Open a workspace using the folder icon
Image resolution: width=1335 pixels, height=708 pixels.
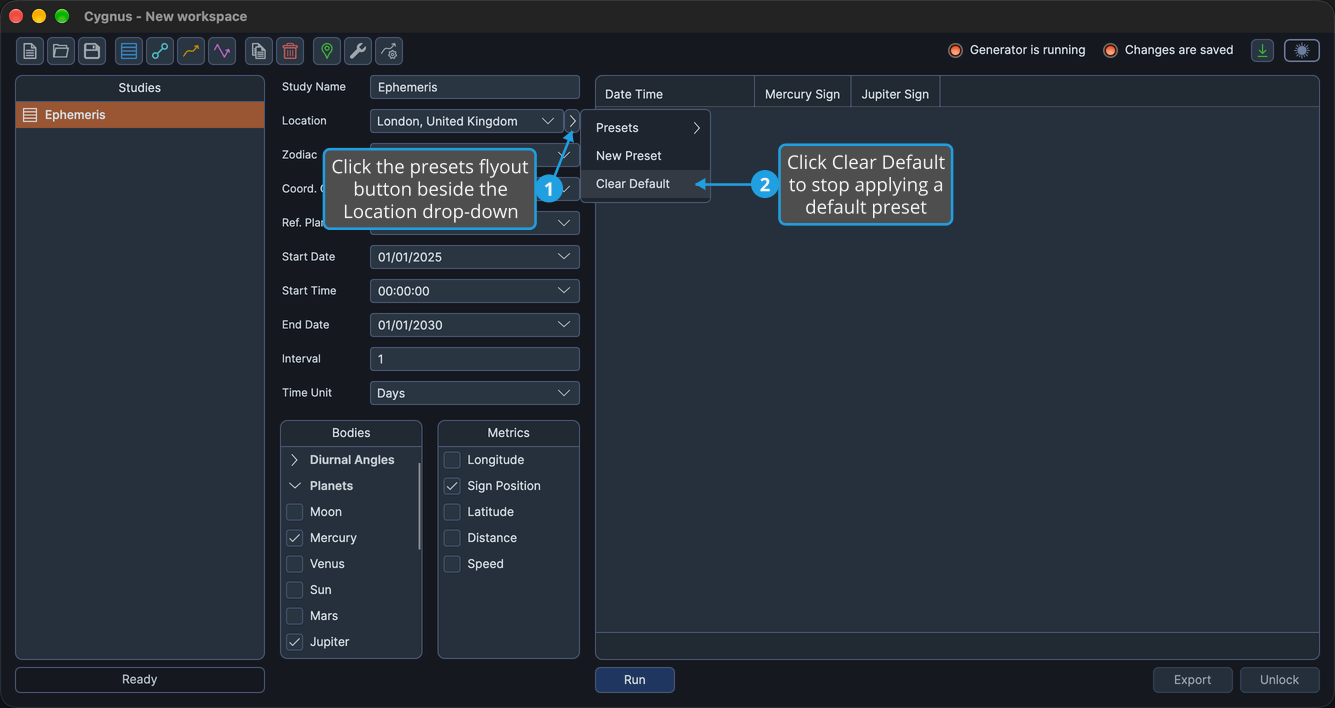(x=61, y=51)
